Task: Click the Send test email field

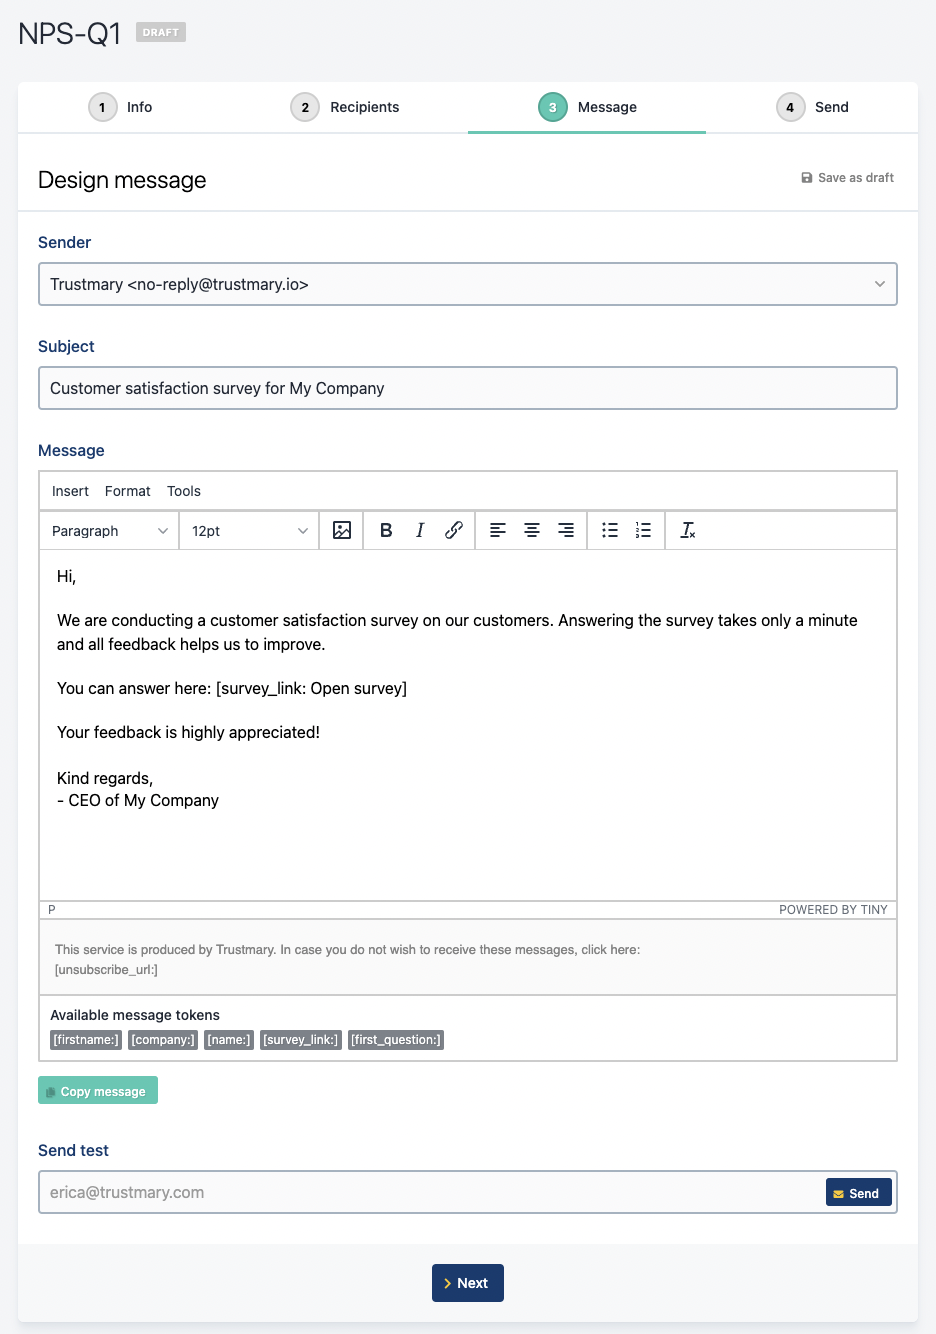Action: pyautogui.click(x=430, y=1192)
